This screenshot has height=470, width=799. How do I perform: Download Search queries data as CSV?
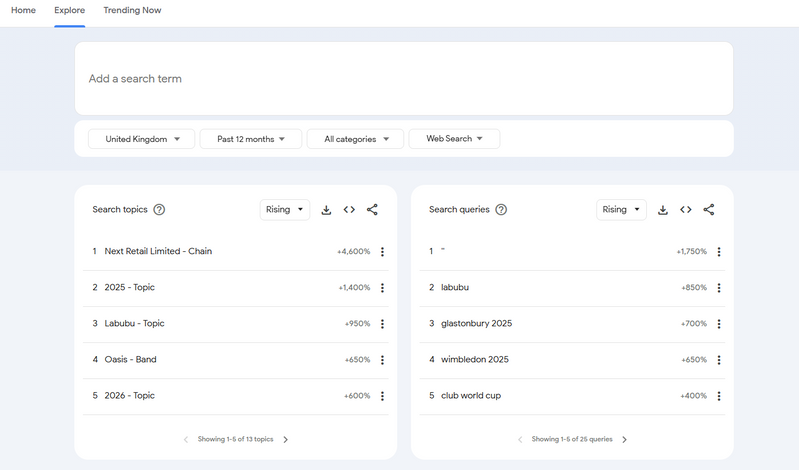point(662,210)
